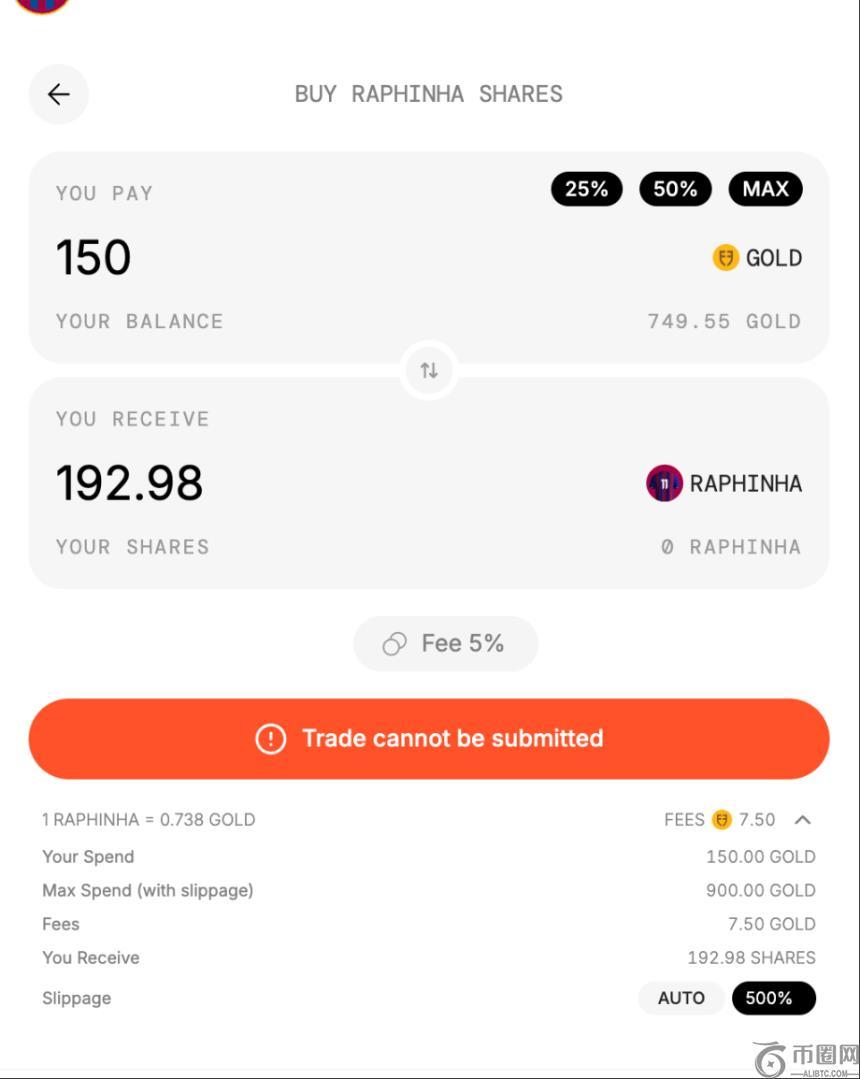Click the back arrow button
The width and height of the screenshot is (860, 1079).
59,94
